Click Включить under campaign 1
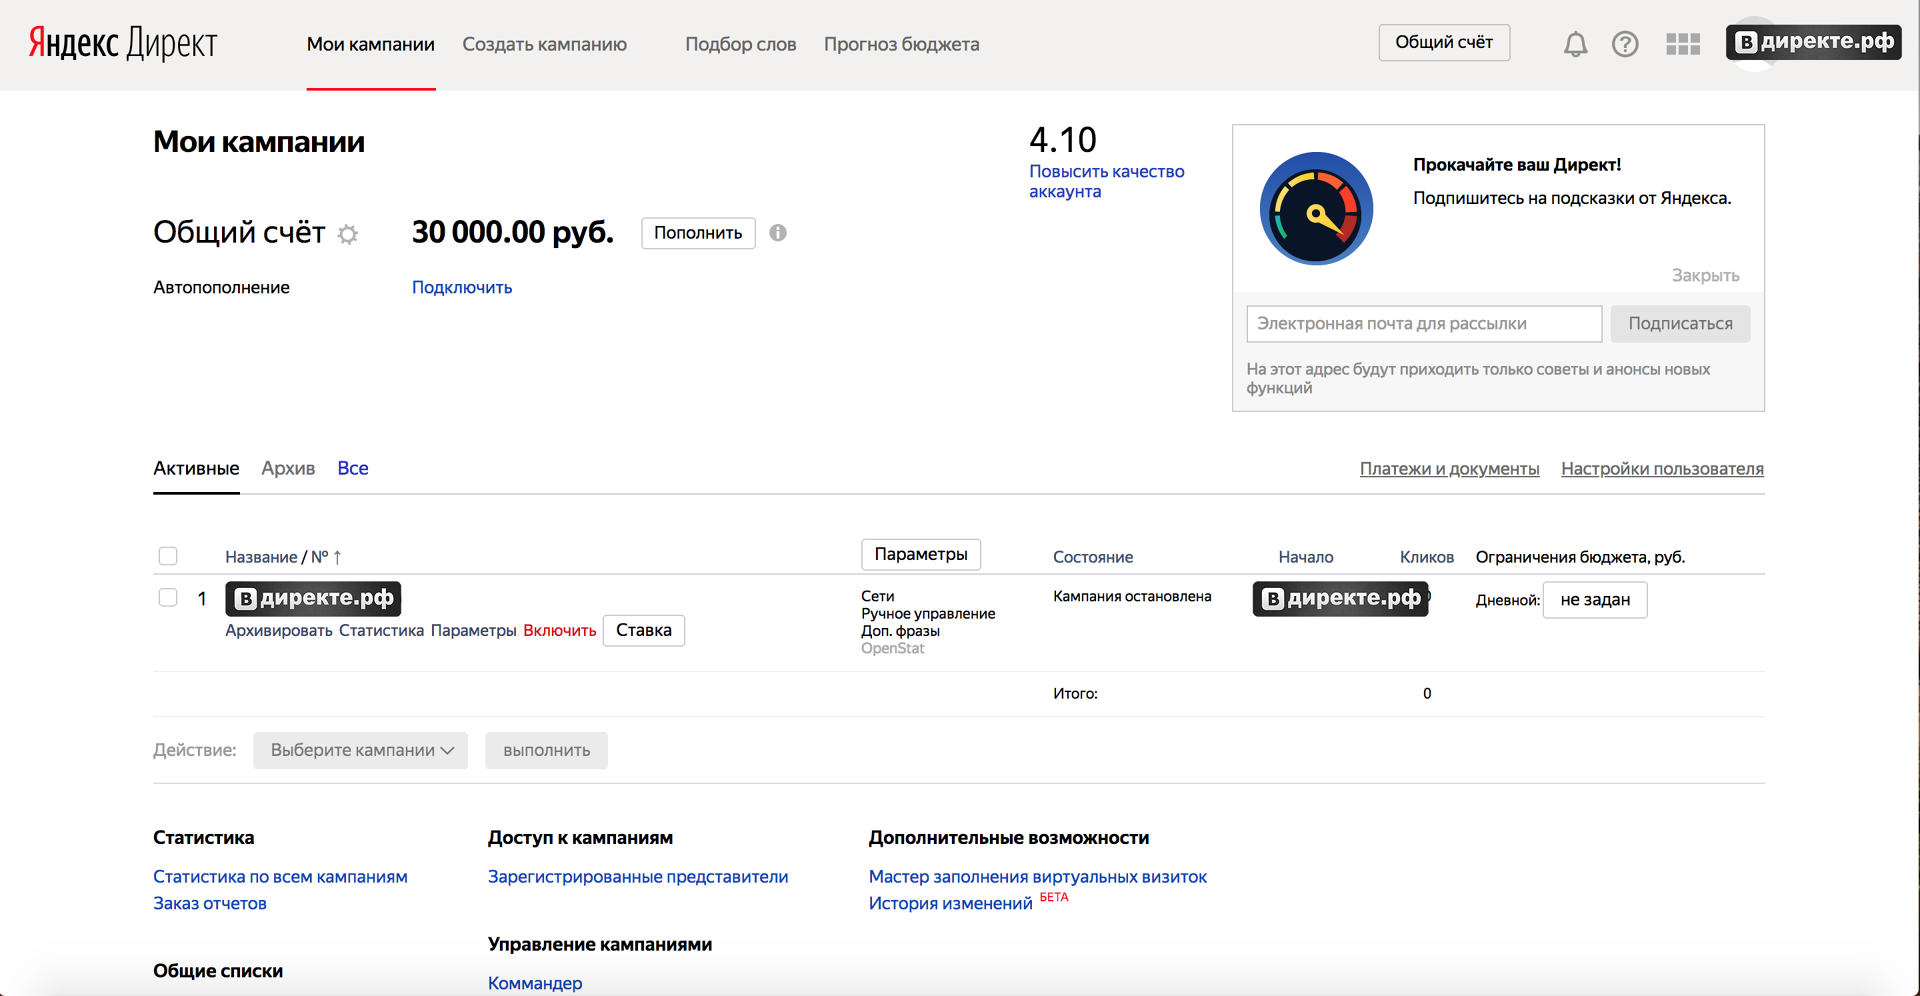Screen dimensions: 1920x996 (x=559, y=631)
